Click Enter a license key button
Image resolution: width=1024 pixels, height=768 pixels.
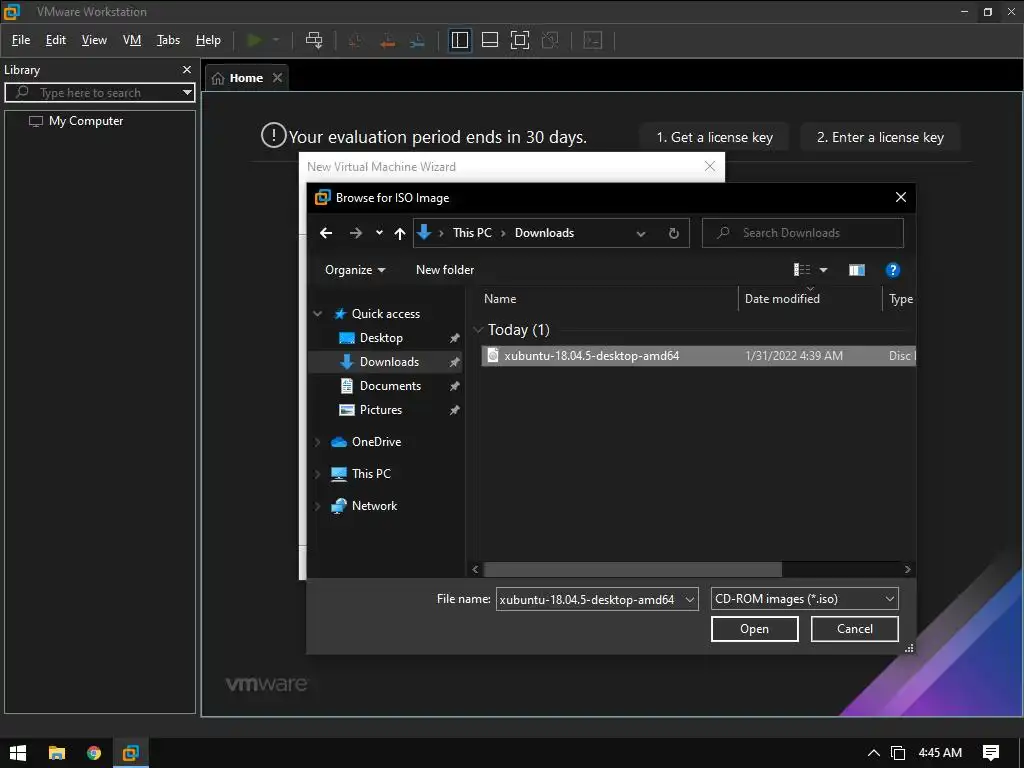click(880, 137)
